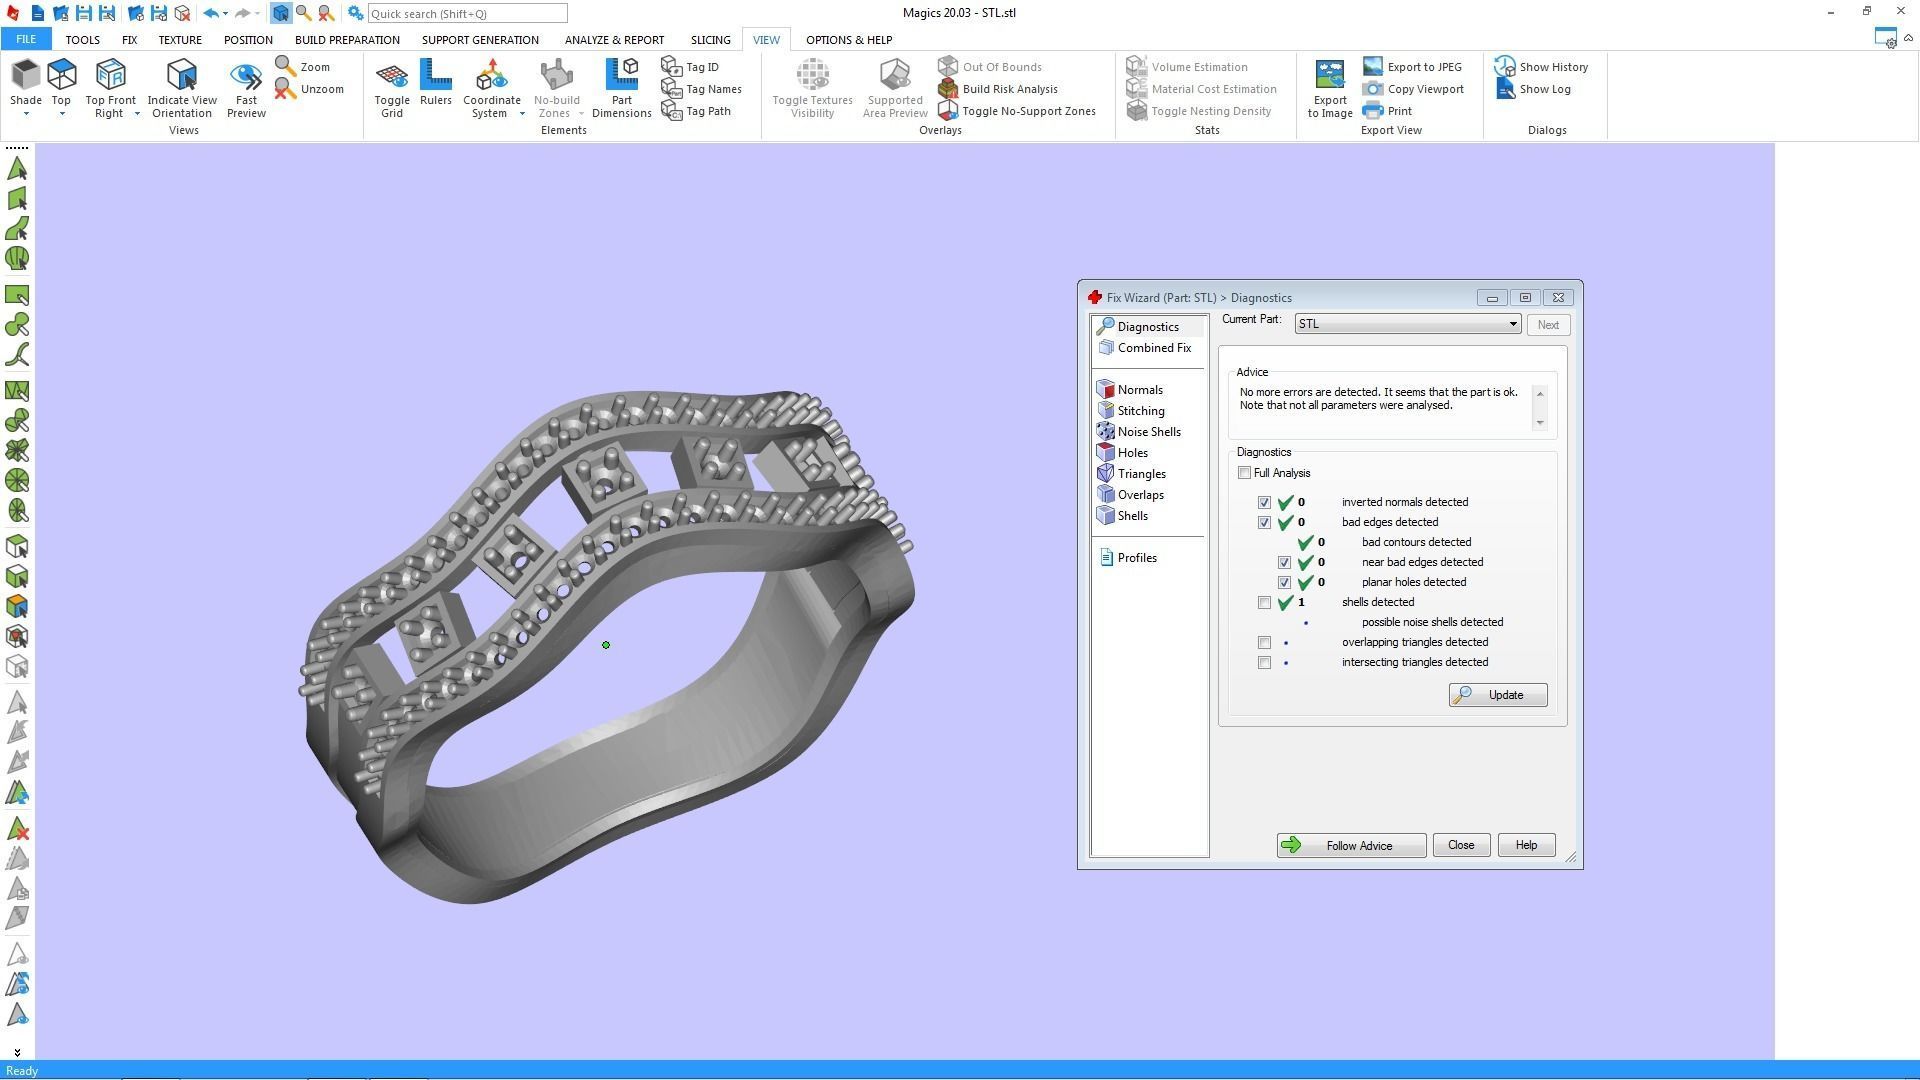The height and width of the screenshot is (1080, 1920).
Task: Click Indicate View Orientation icon
Action: pyautogui.click(x=182, y=75)
